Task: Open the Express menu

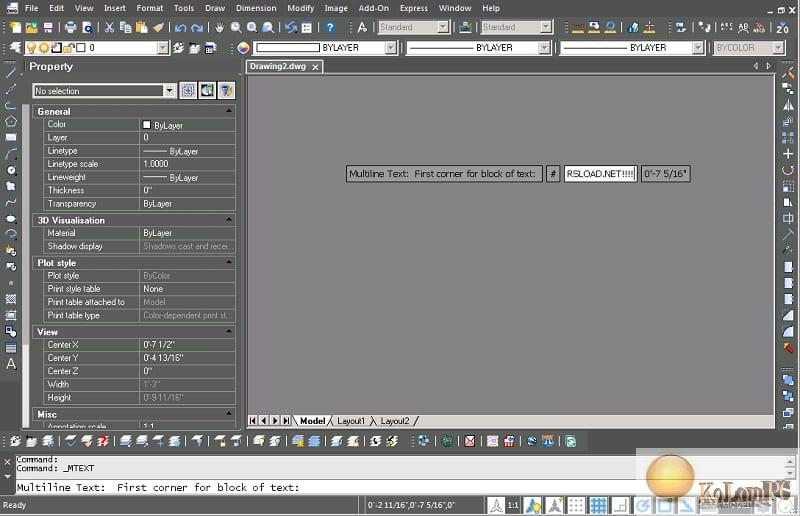Action: [x=414, y=8]
